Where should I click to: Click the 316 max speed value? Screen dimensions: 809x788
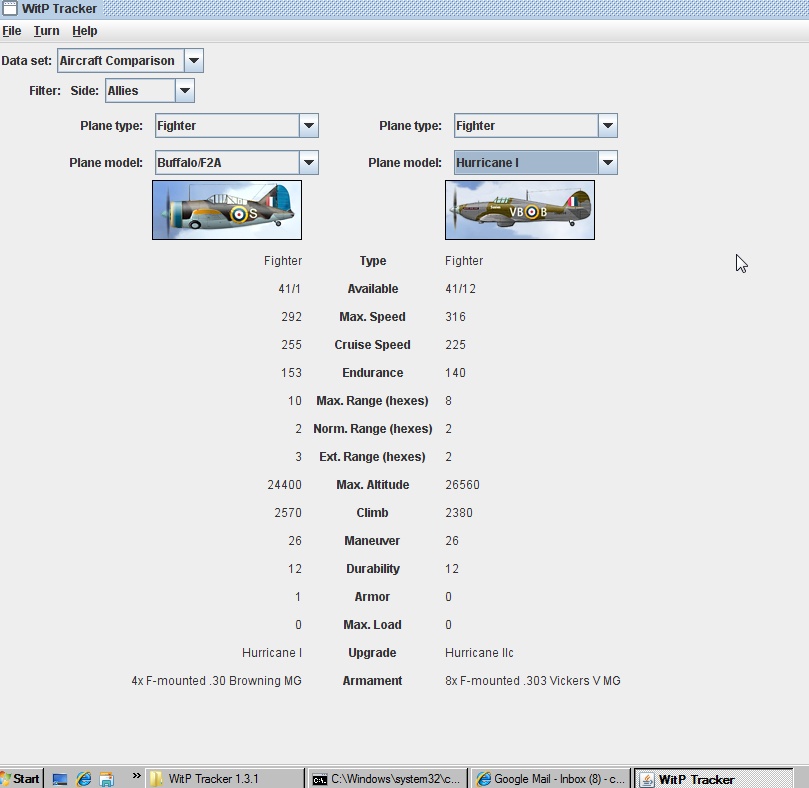pyautogui.click(x=455, y=317)
